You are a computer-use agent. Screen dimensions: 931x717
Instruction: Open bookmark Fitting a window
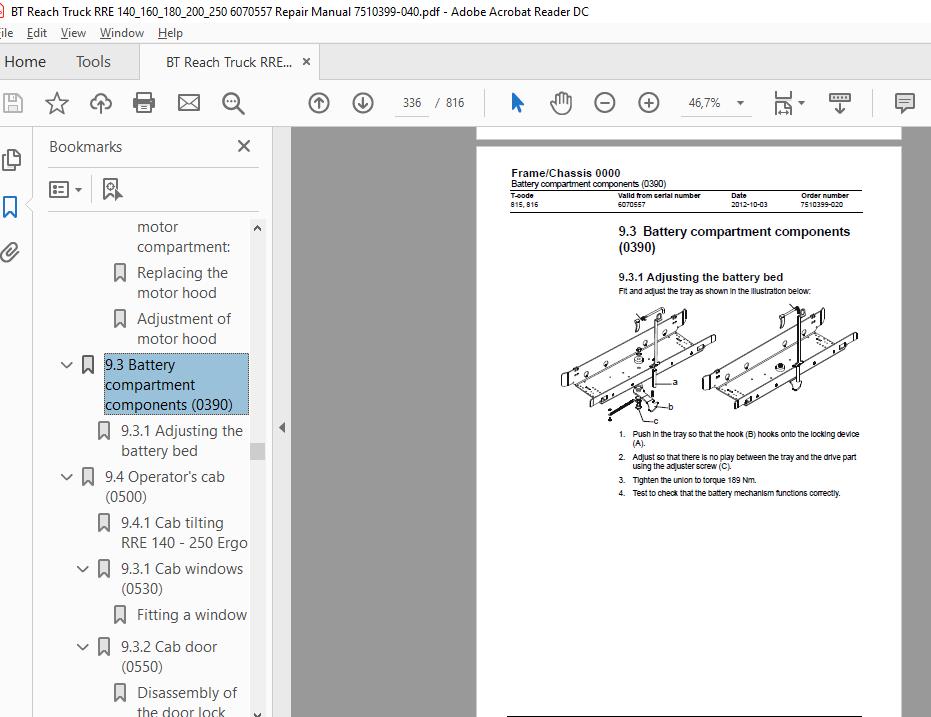[x=192, y=615]
